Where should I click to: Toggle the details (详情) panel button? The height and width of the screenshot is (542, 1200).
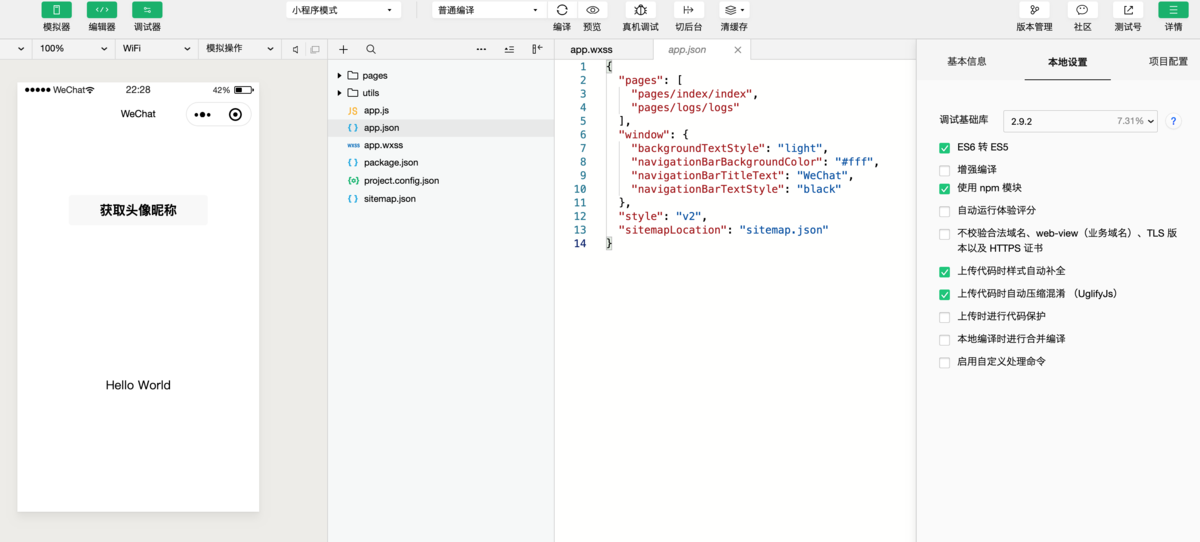(x=1173, y=10)
